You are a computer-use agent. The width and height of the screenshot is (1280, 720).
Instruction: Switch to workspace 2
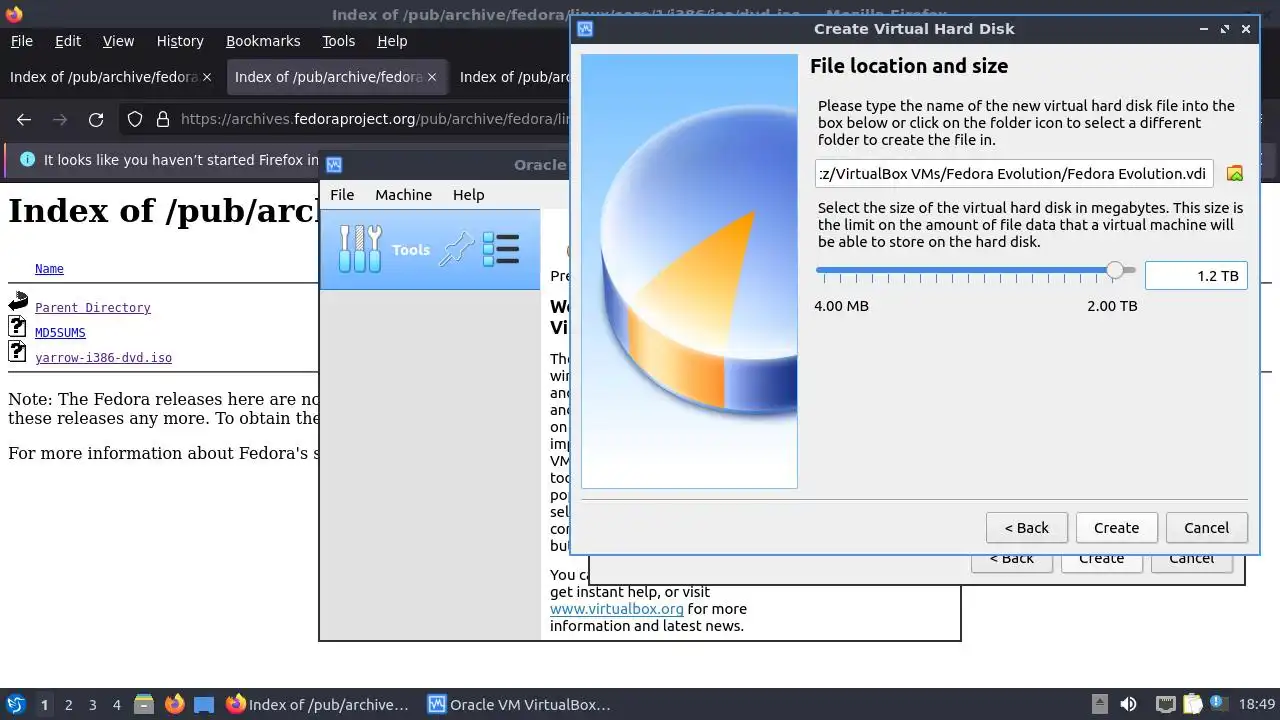coord(68,705)
